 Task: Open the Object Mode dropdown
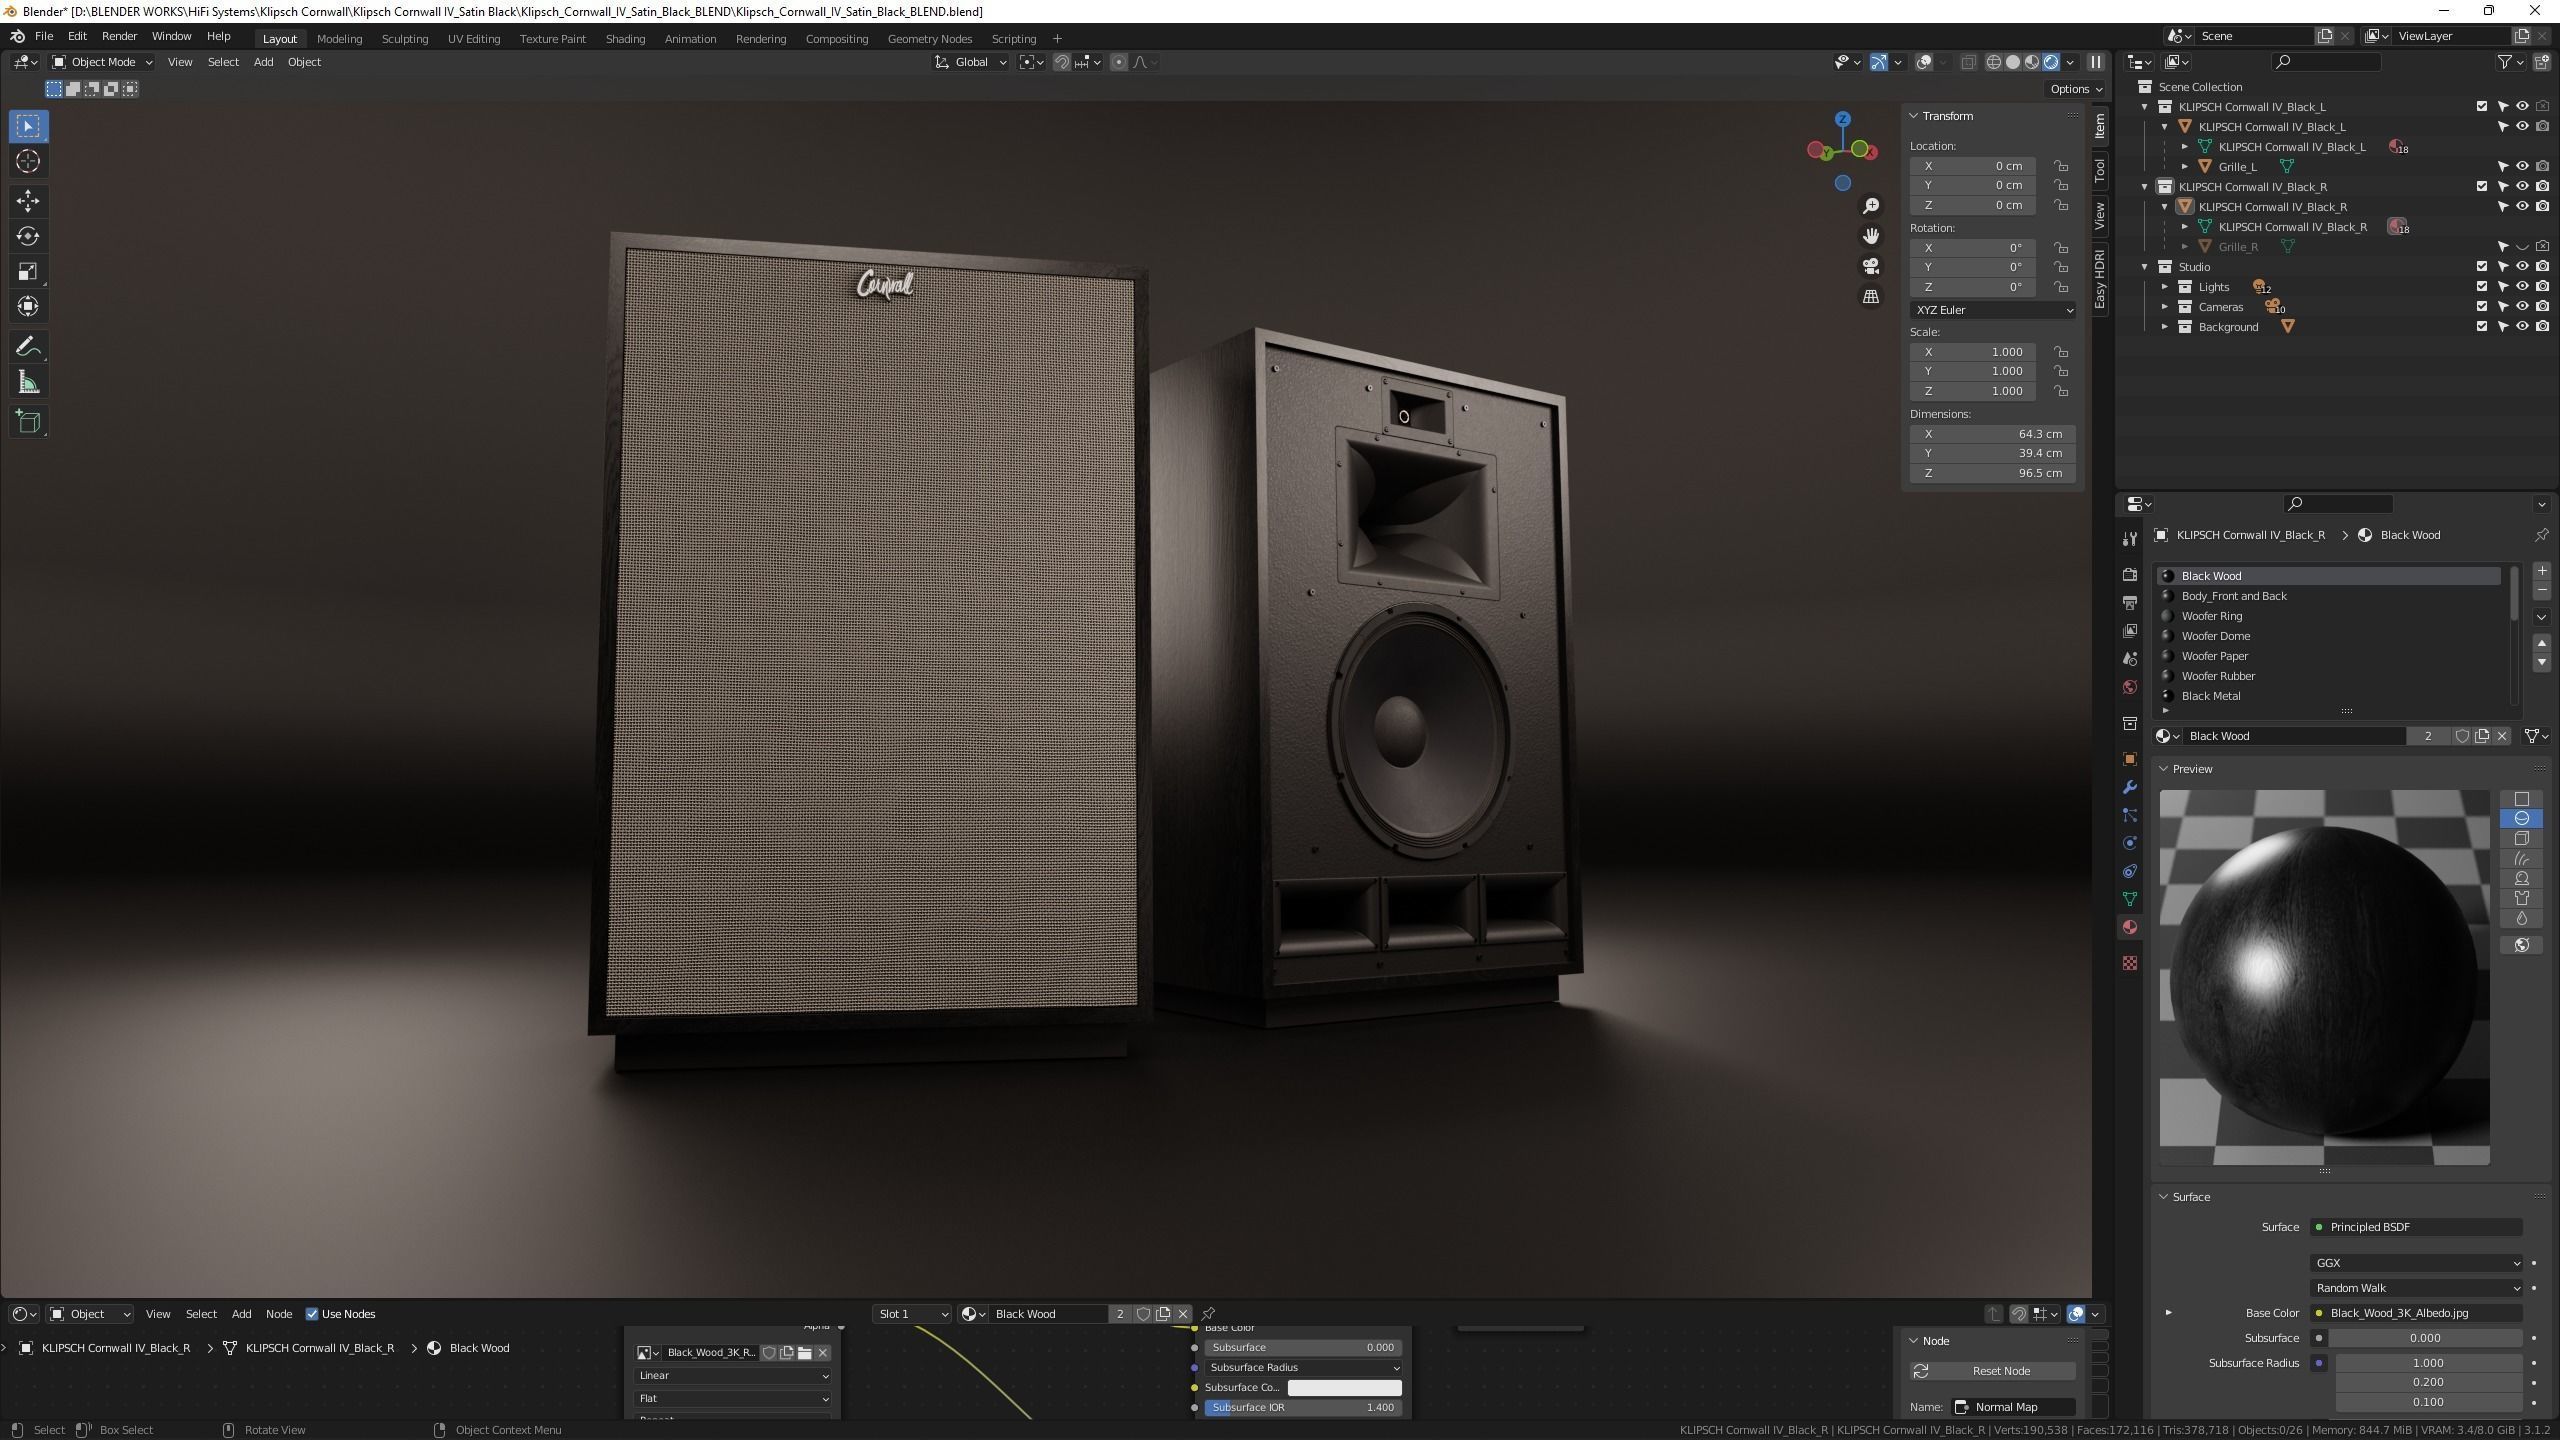coord(102,62)
